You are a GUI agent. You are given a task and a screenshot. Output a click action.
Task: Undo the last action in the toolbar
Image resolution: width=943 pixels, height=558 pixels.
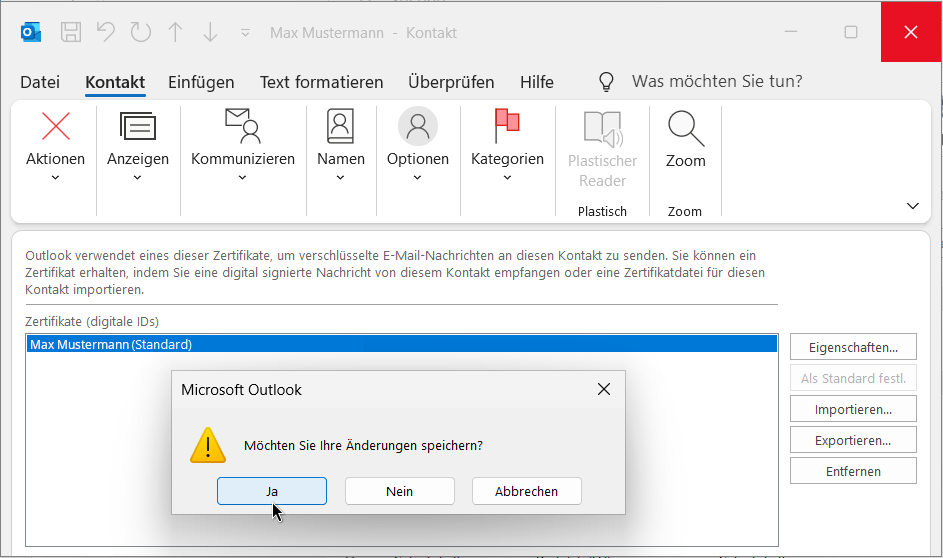coord(106,32)
